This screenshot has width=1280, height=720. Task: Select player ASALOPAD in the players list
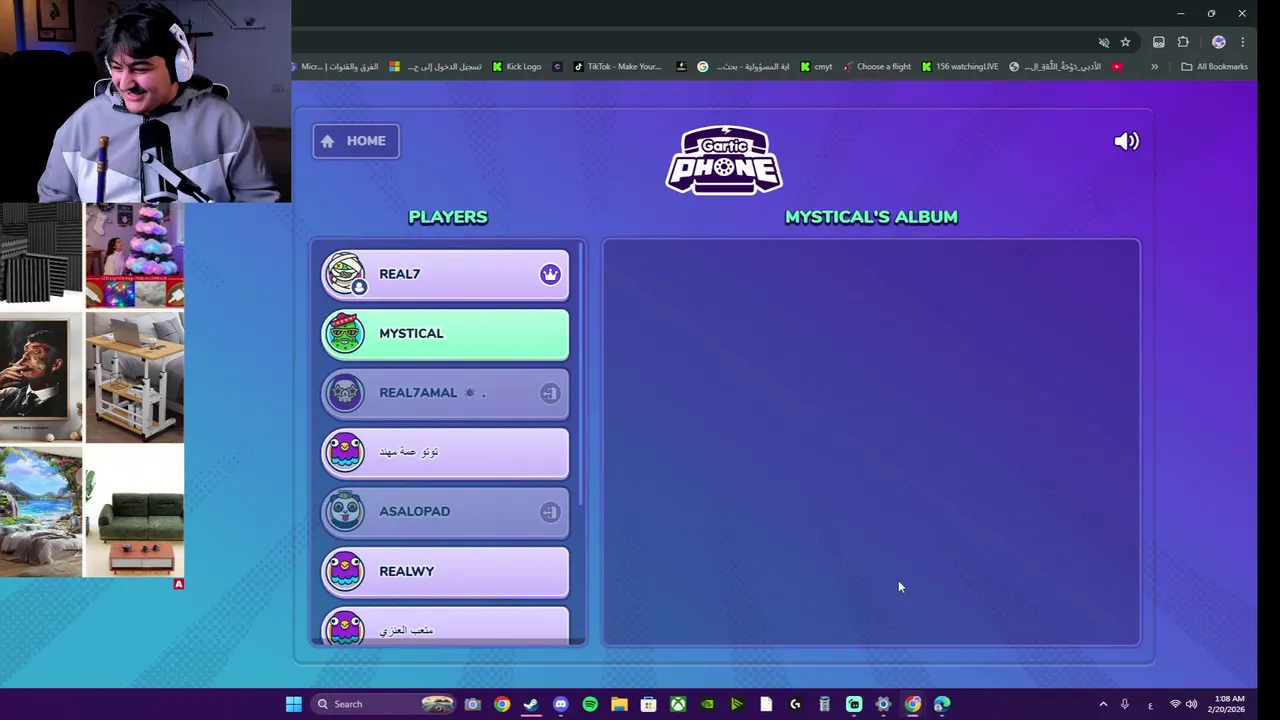[445, 512]
